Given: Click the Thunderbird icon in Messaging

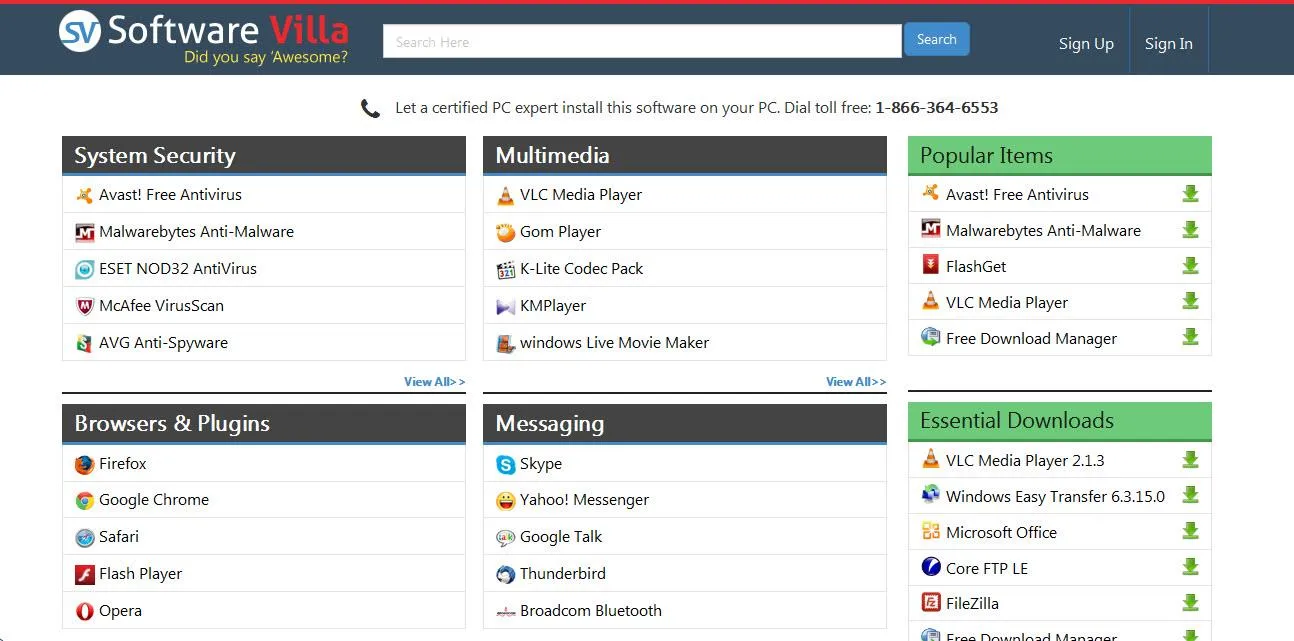Looking at the screenshot, I should coord(505,573).
